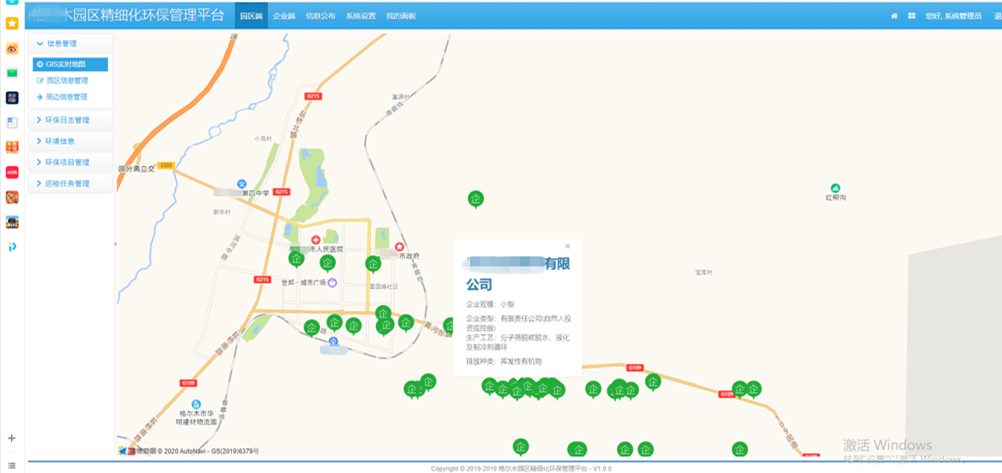Expand the 环保项目管理 section

[69, 162]
